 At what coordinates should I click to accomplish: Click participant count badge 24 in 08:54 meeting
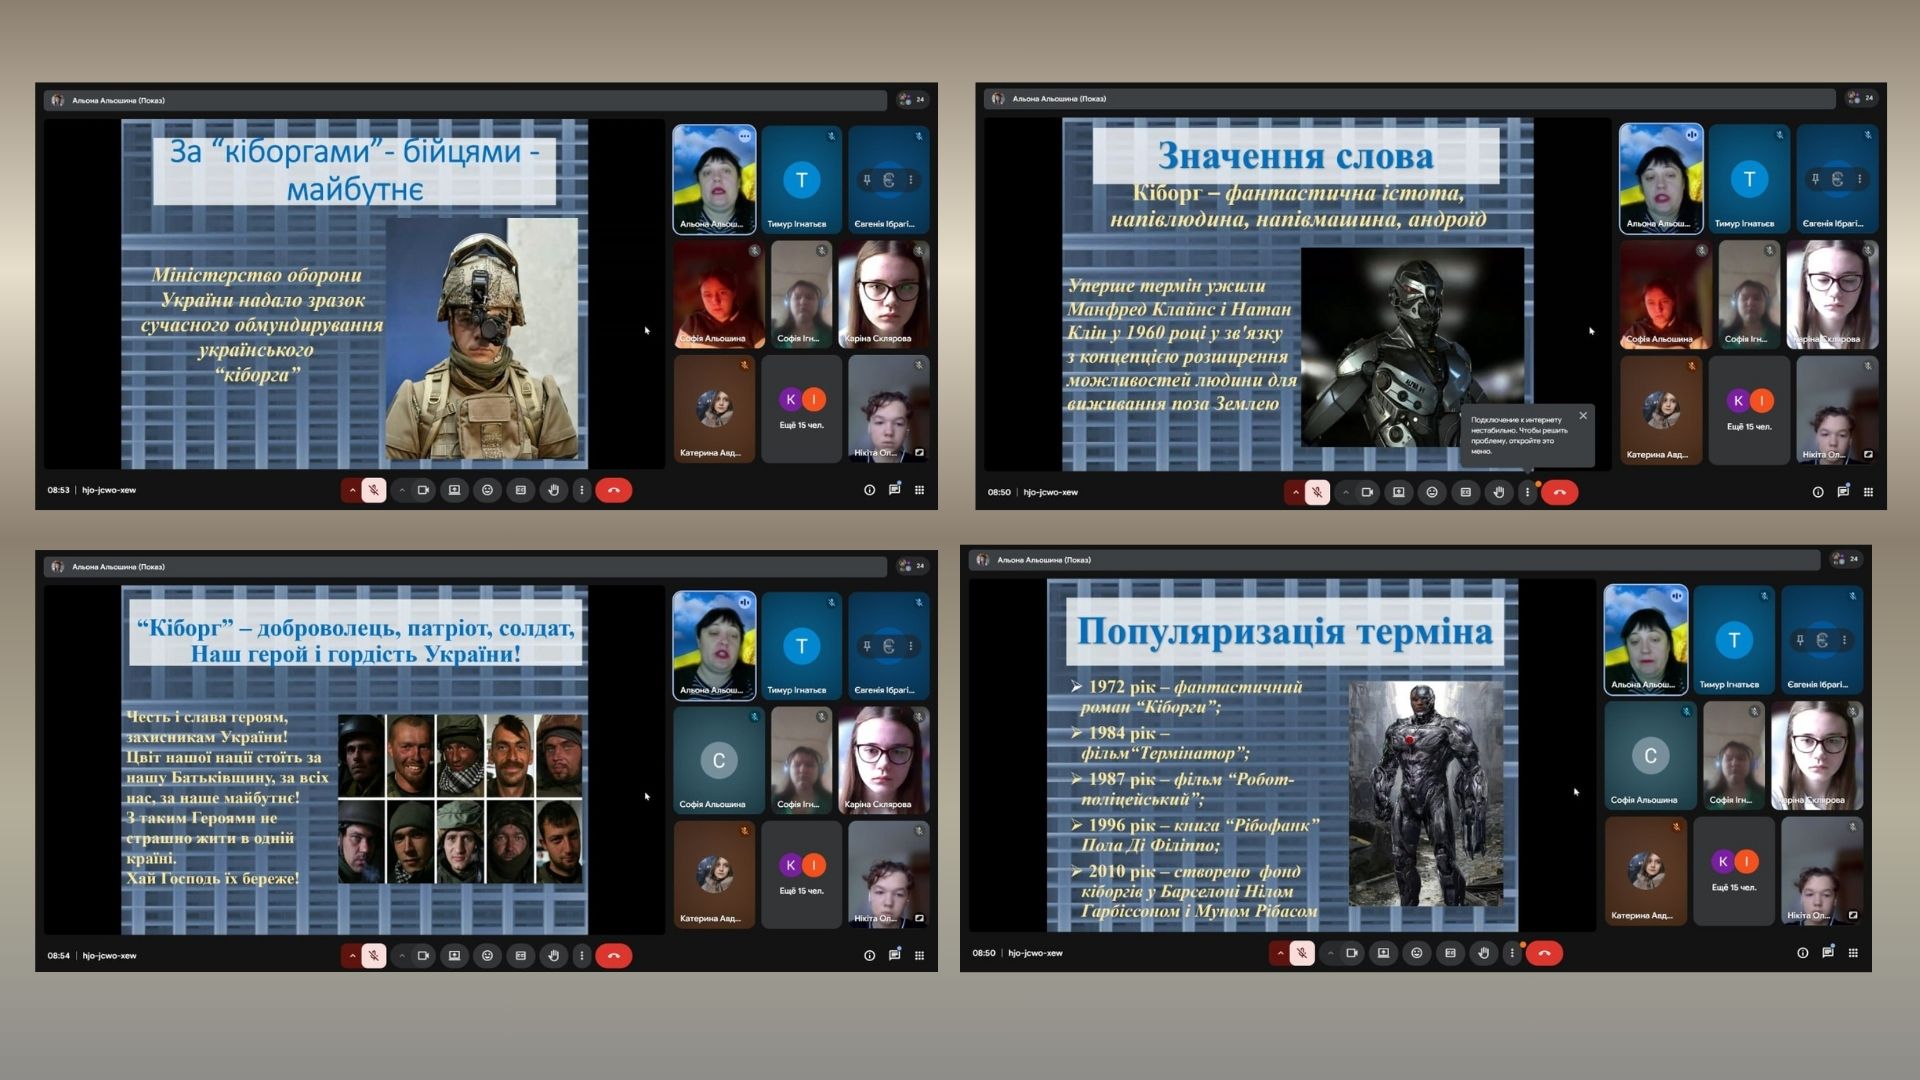(912, 566)
